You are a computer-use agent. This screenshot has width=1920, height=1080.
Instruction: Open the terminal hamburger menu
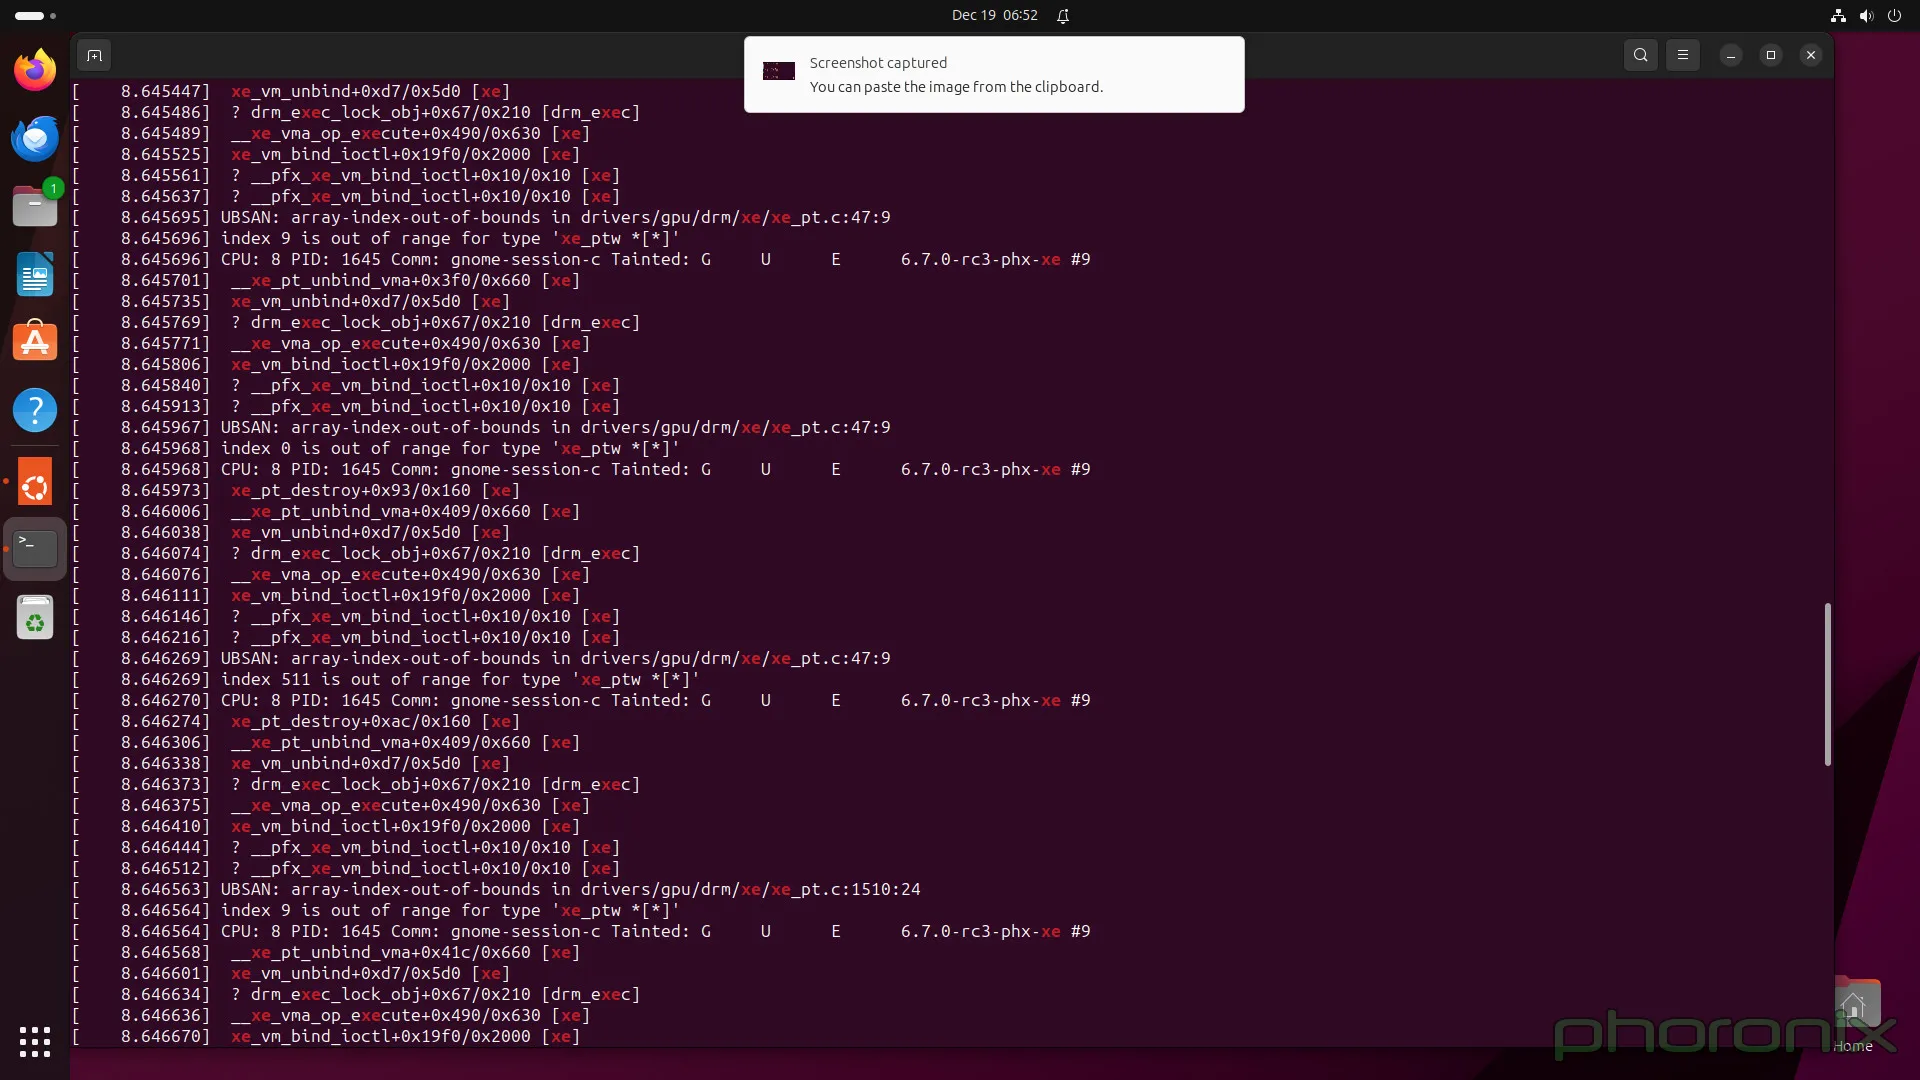1683,55
